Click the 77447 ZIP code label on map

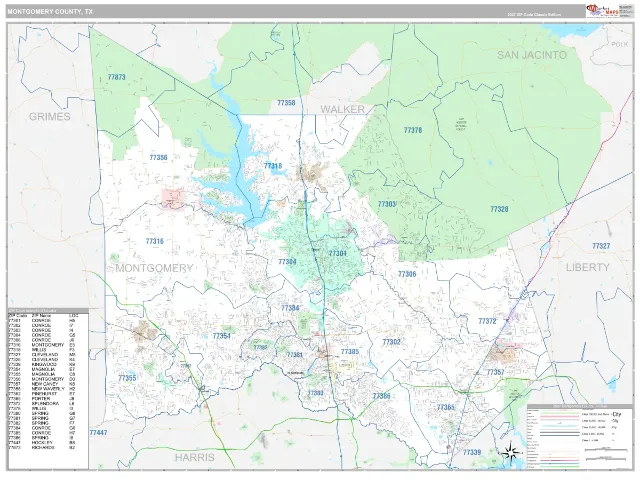(98, 432)
